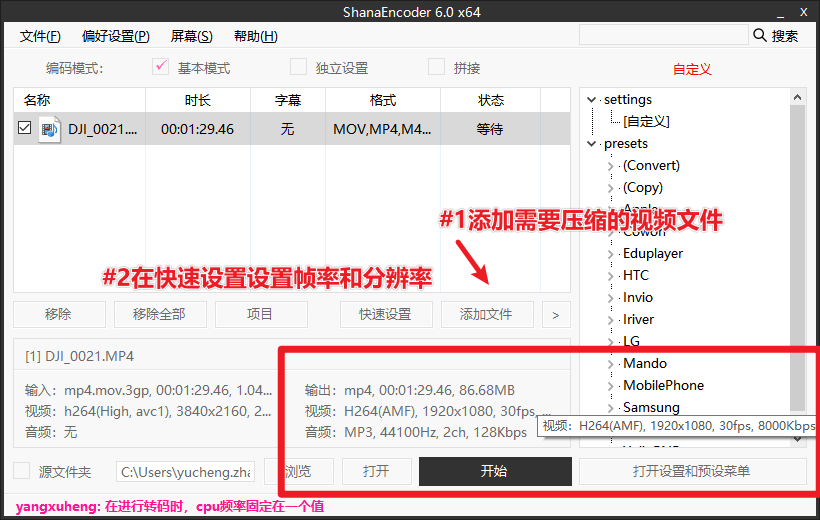Click the 等待 status cell
Screen dimensions: 820x520
click(x=490, y=129)
